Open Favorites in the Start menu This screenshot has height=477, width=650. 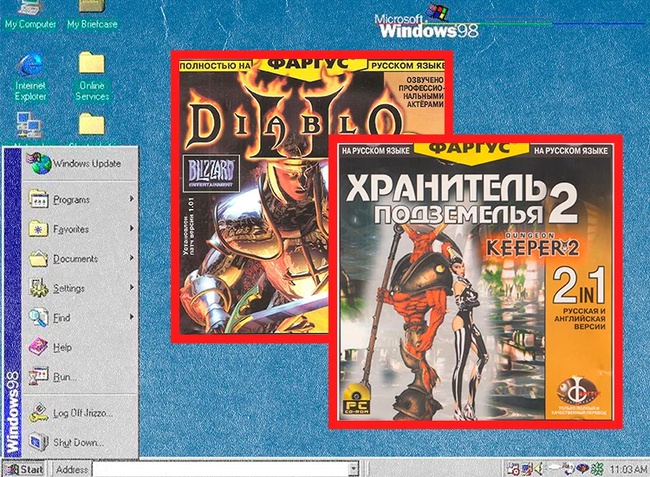point(80,229)
